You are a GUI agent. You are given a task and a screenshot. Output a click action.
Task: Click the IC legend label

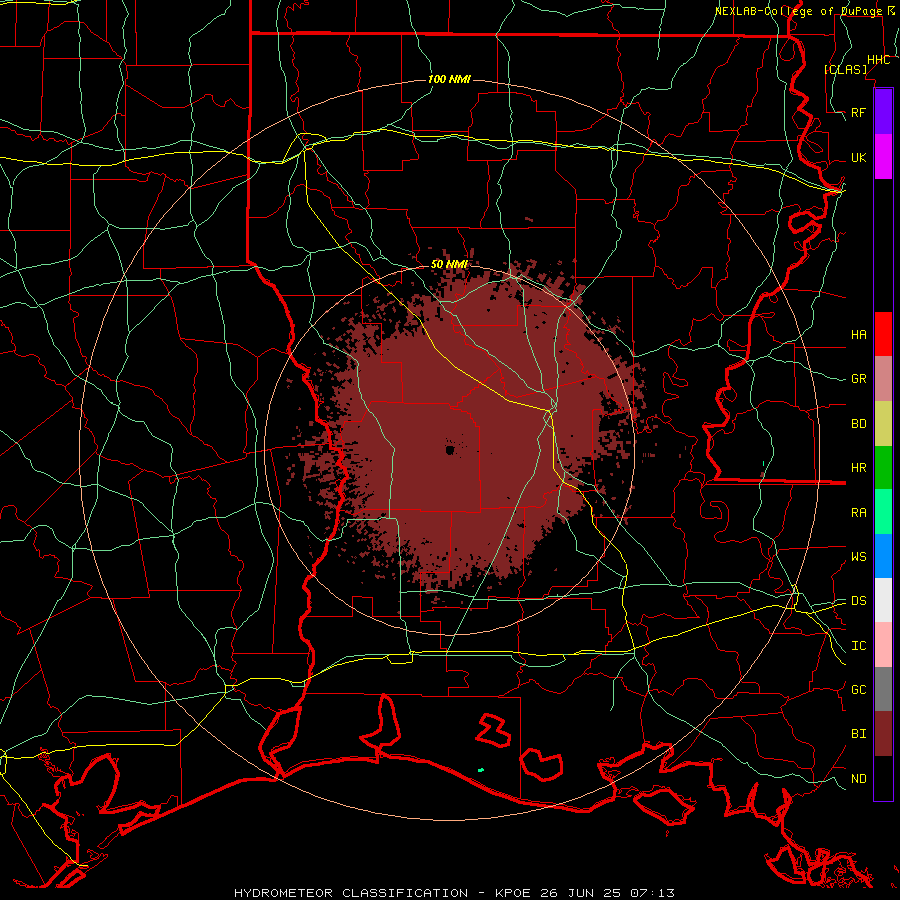(x=858, y=646)
